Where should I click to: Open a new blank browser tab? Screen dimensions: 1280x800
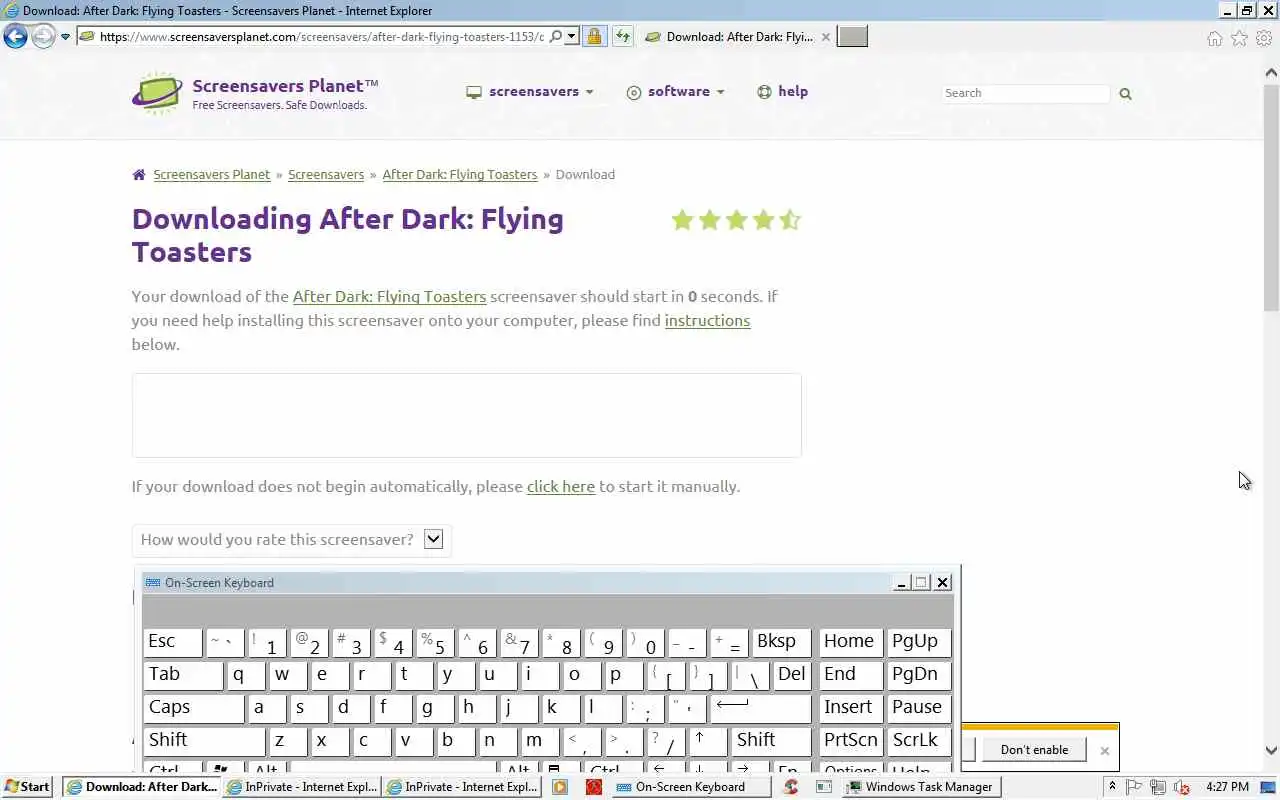[x=852, y=37]
